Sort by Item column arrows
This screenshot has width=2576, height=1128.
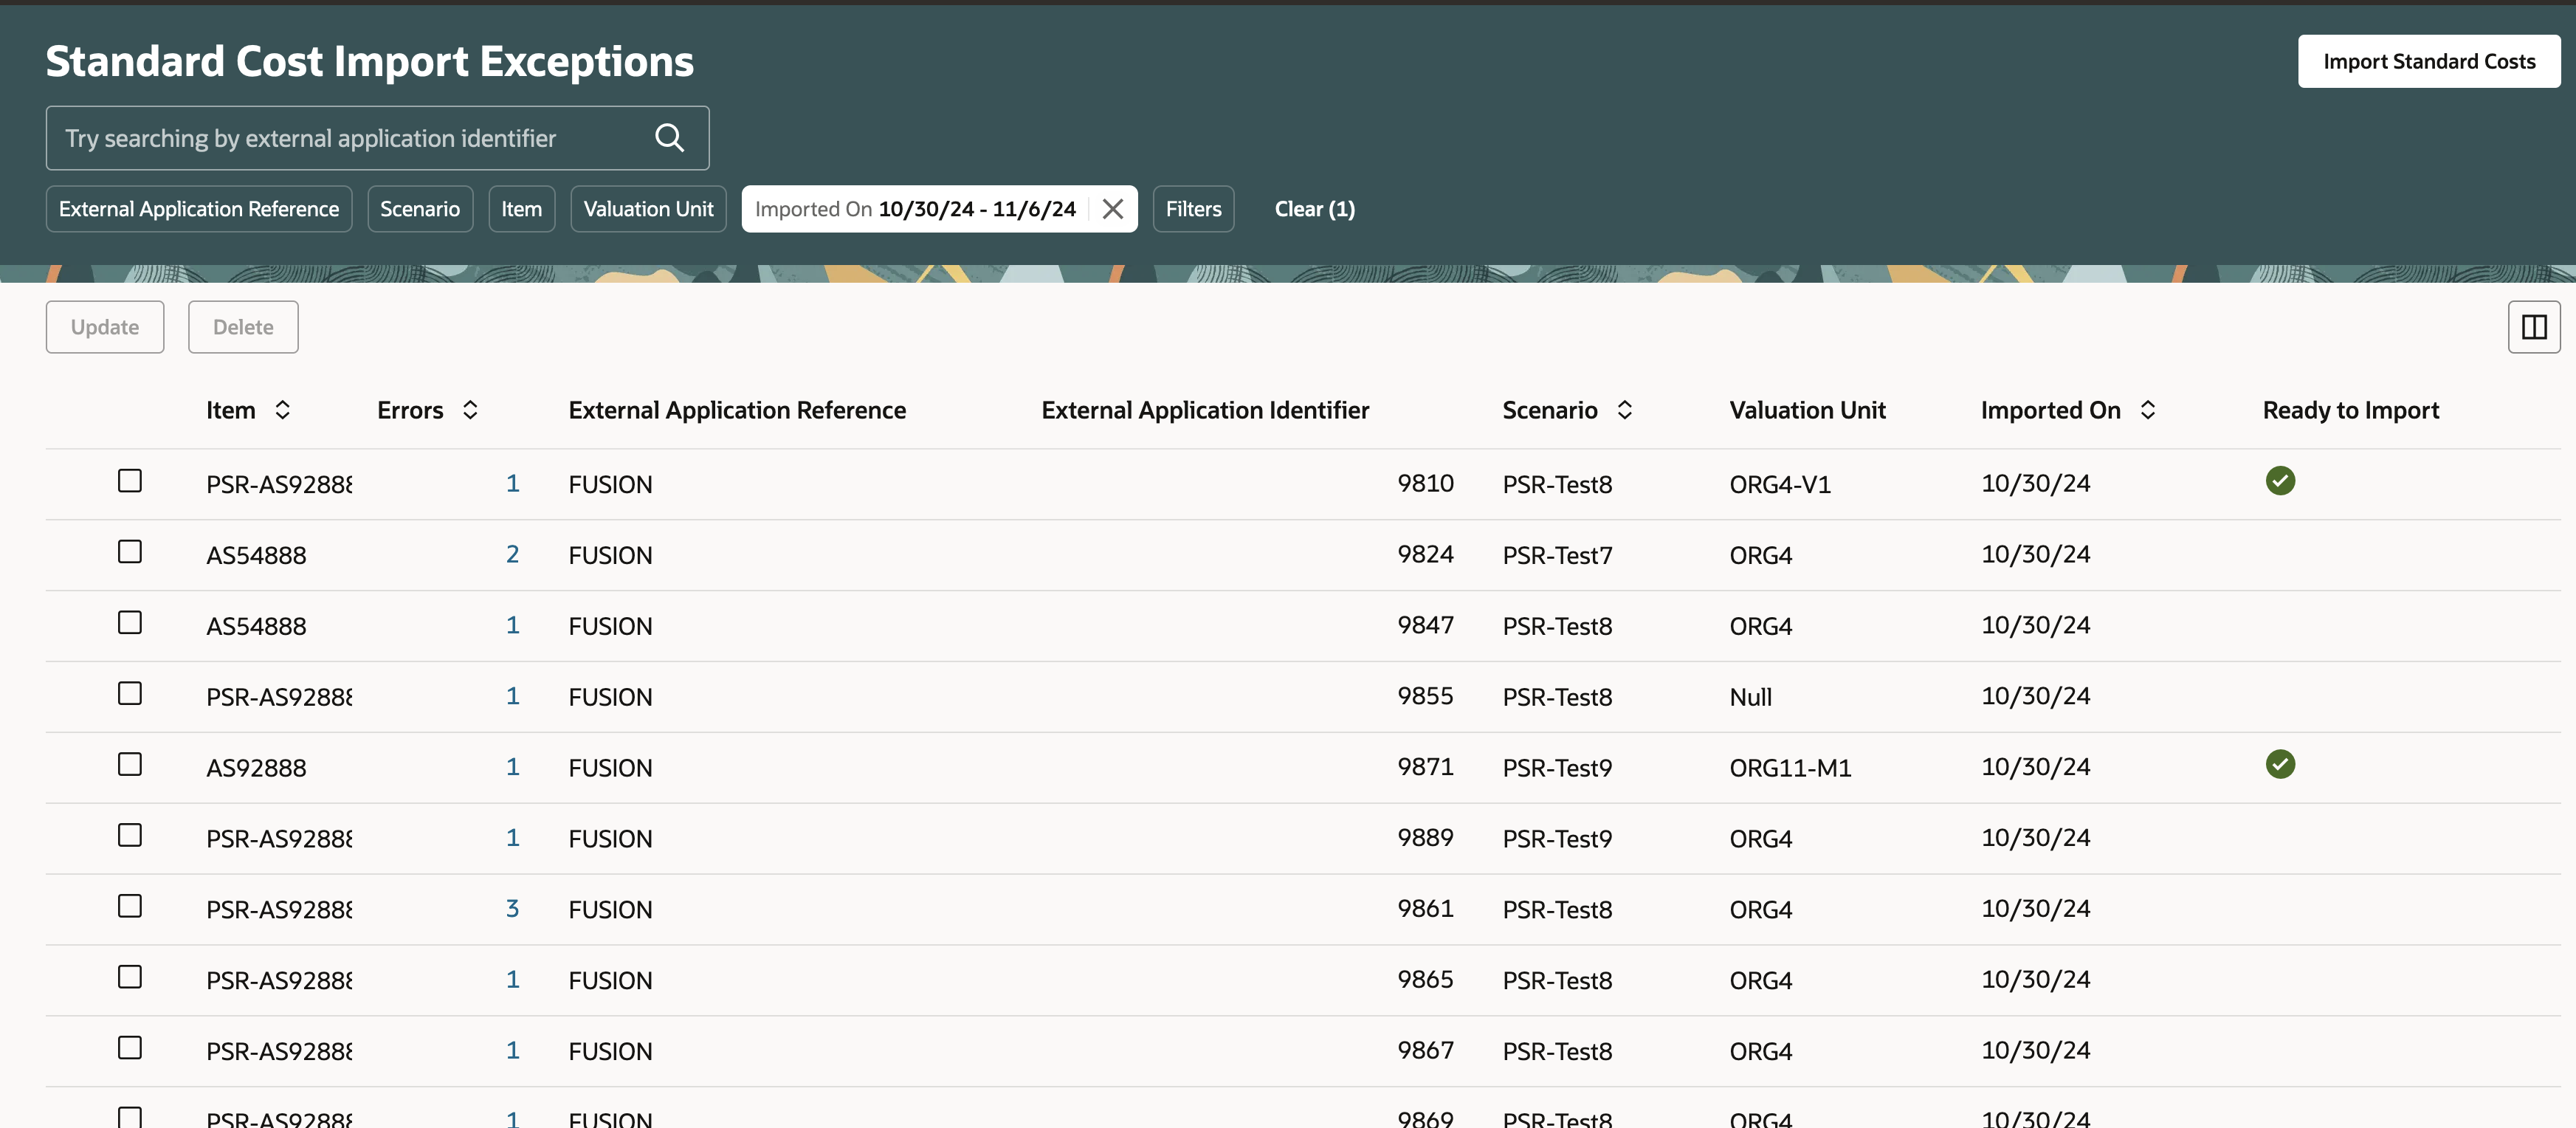[283, 410]
